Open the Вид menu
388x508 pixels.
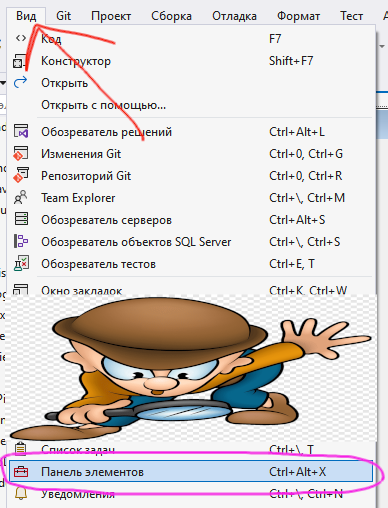(x=26, y=16)
